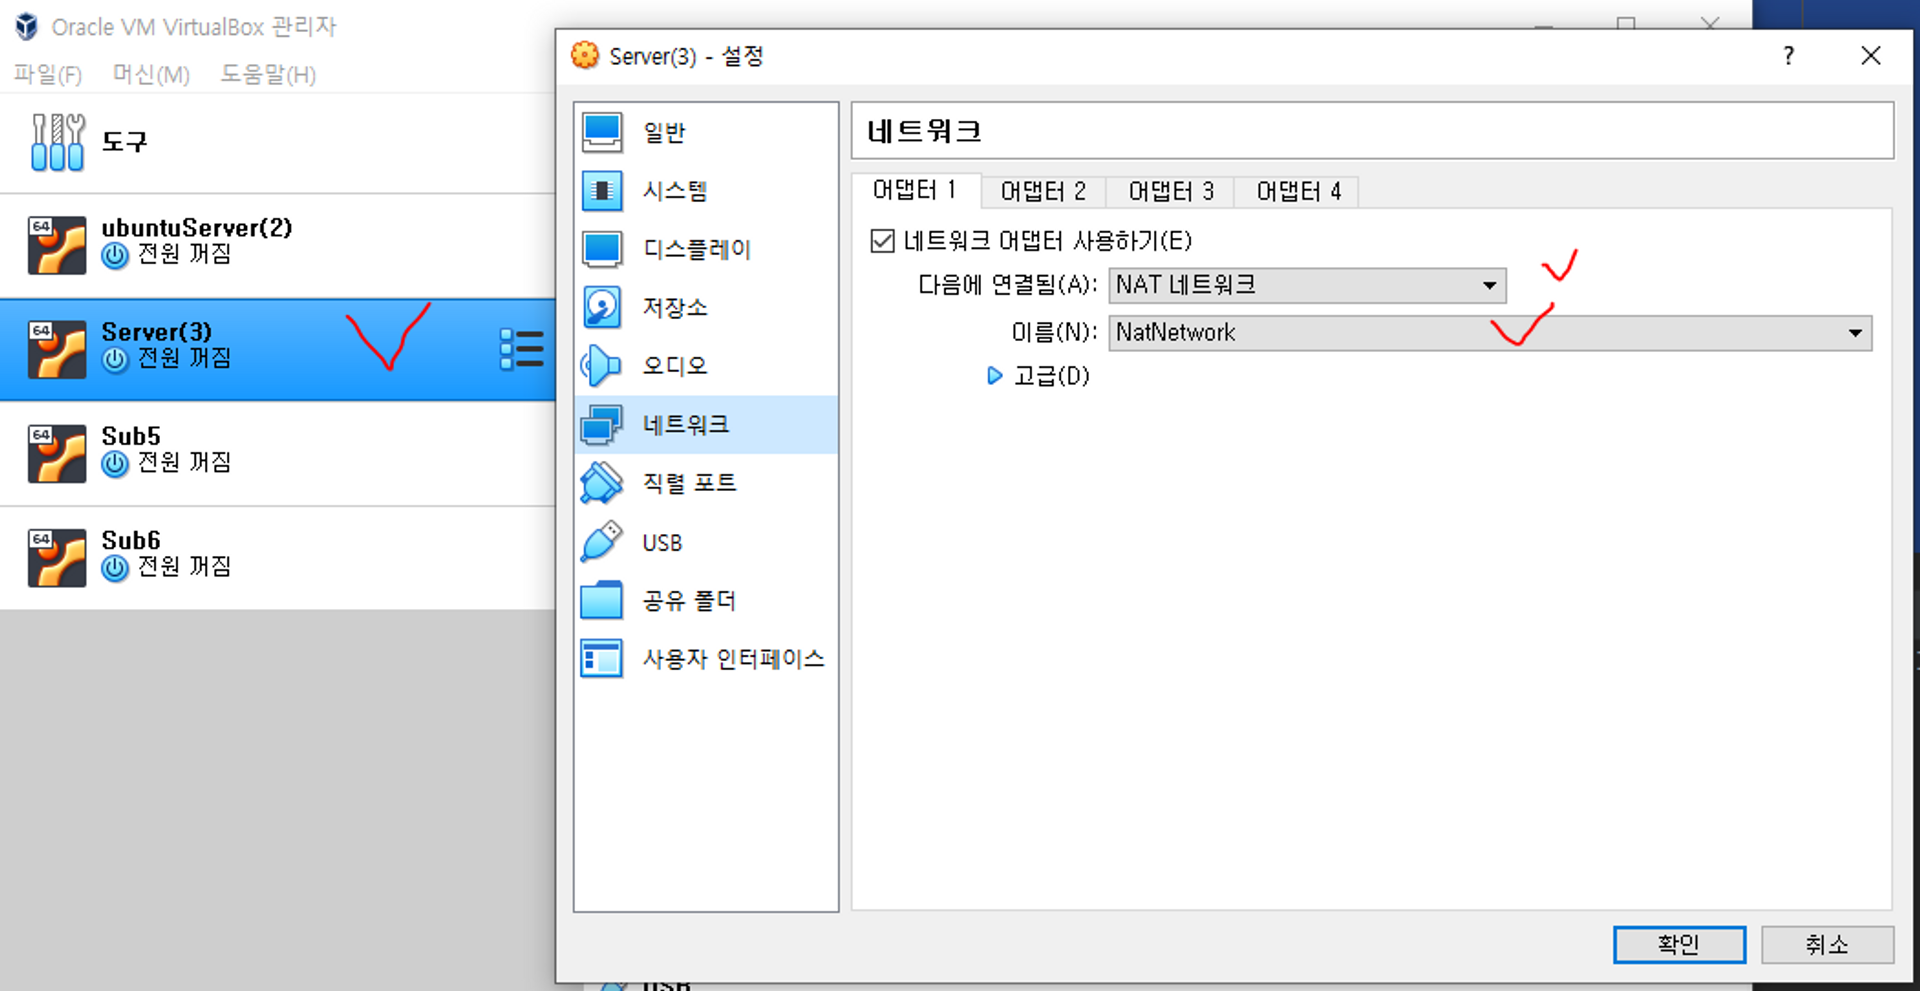1920x991 pixels.
Task: Open the Server(3) machine tools list menu icon
Action: (x=521, y=349)
